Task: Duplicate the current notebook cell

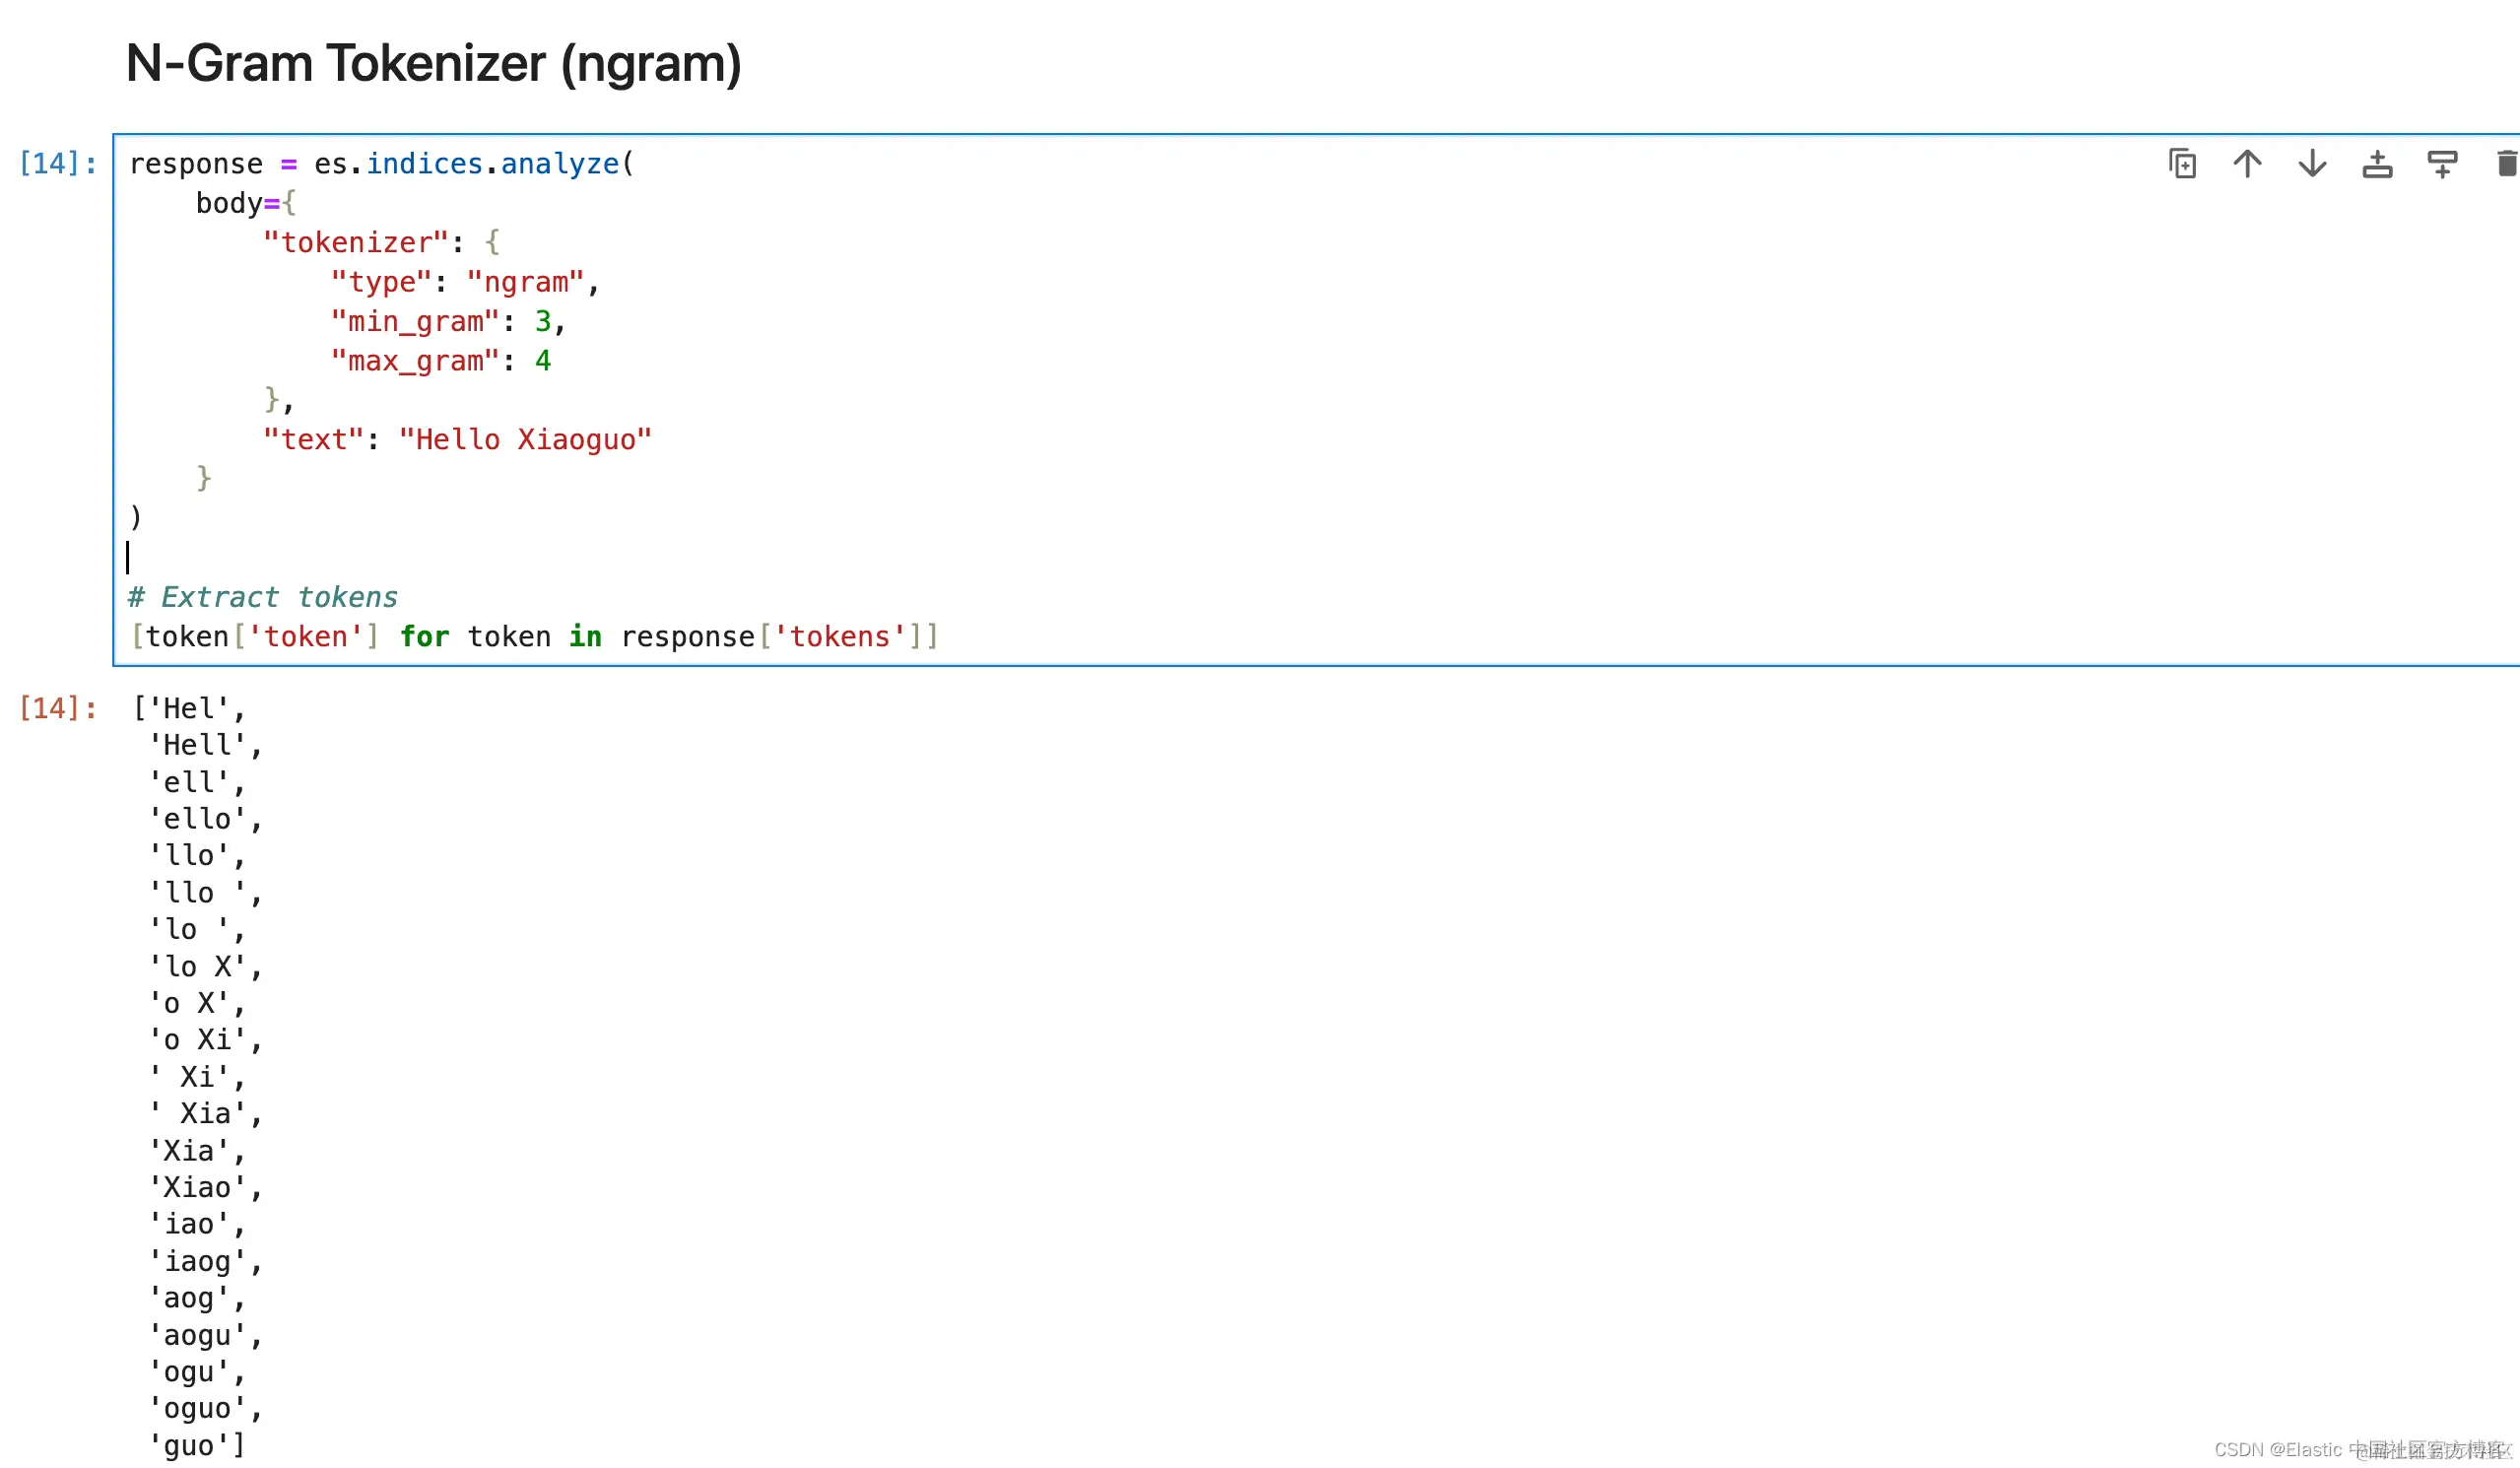Action: (x=2182, y=163)
